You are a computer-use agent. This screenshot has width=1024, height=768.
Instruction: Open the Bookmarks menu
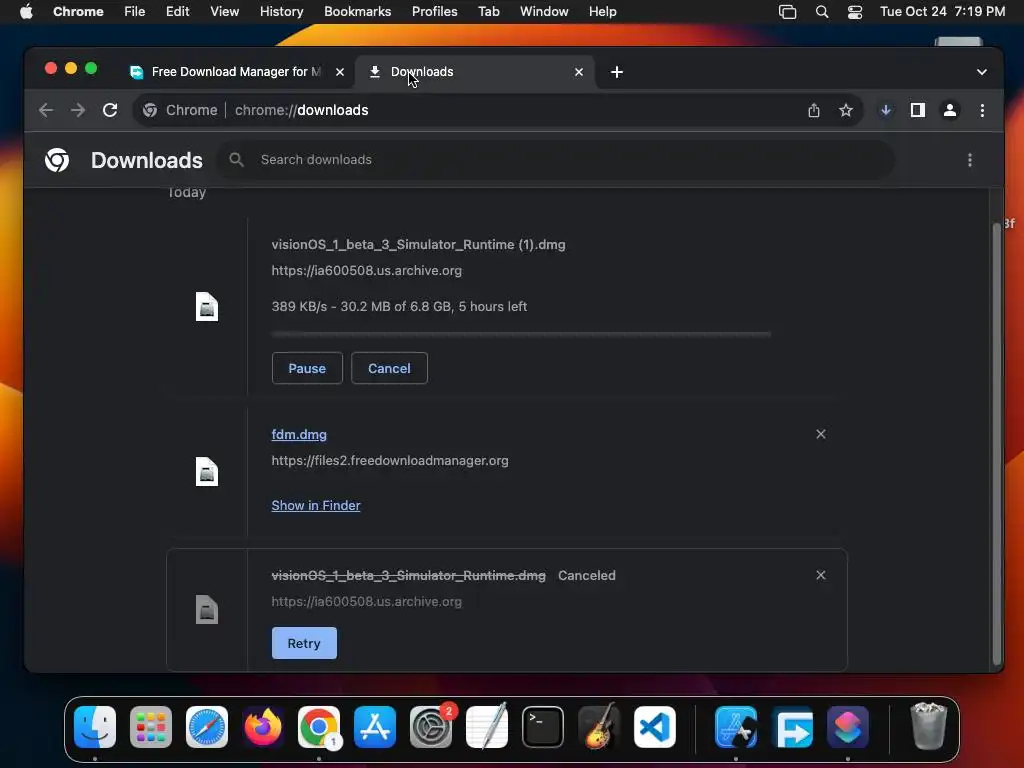[x=358, y=12]
